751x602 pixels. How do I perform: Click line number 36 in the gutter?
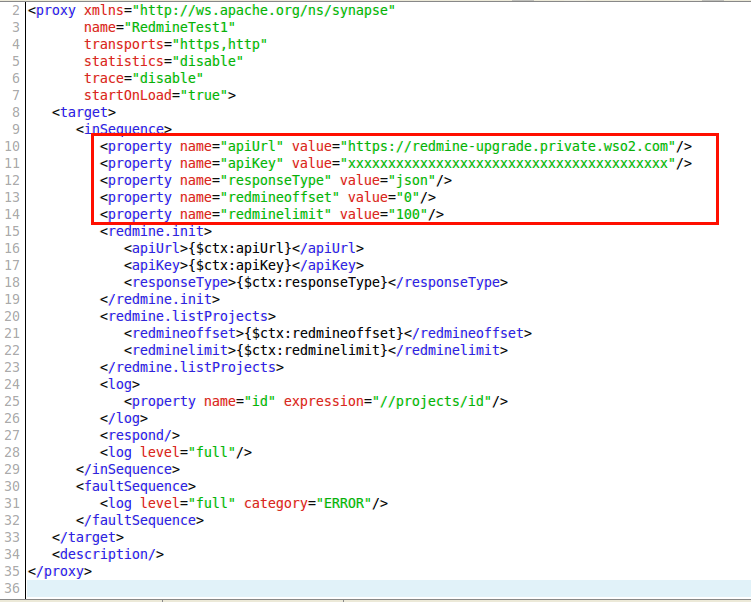(x=12, y=588)
